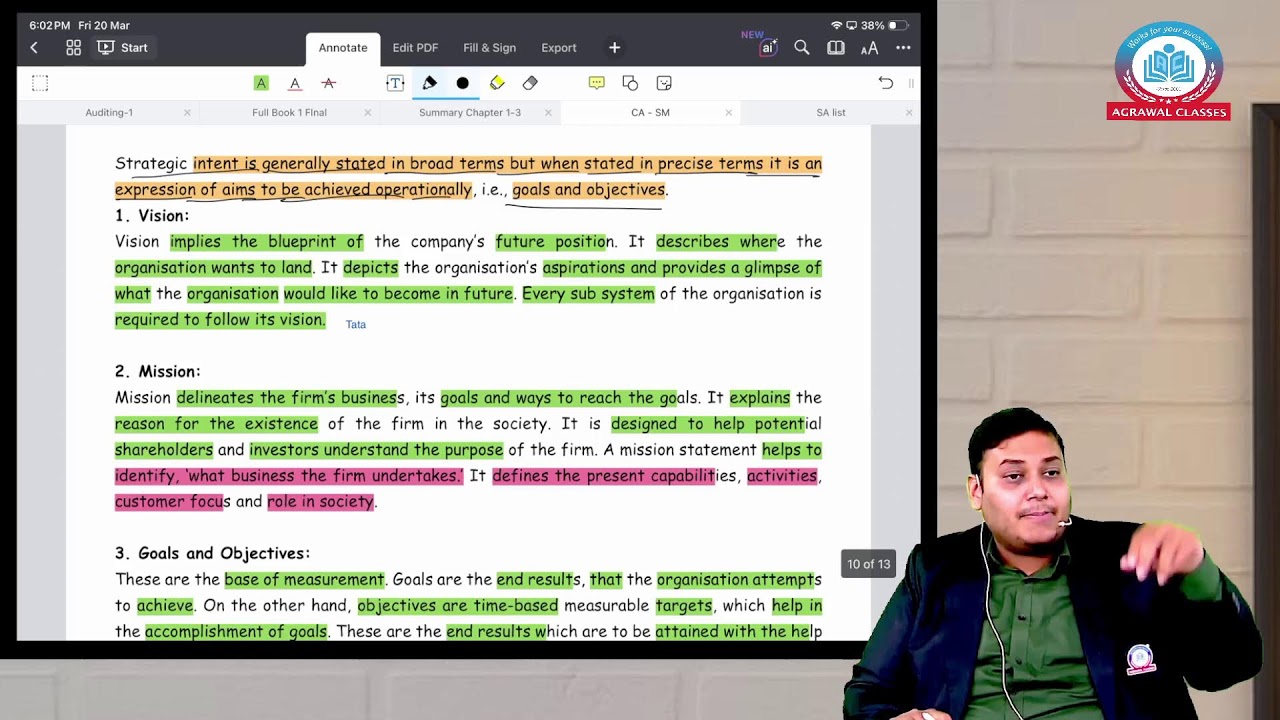The image size is (1280, 720).
Task: Check the battery 38% status indicator
Action: pos(884,25)
